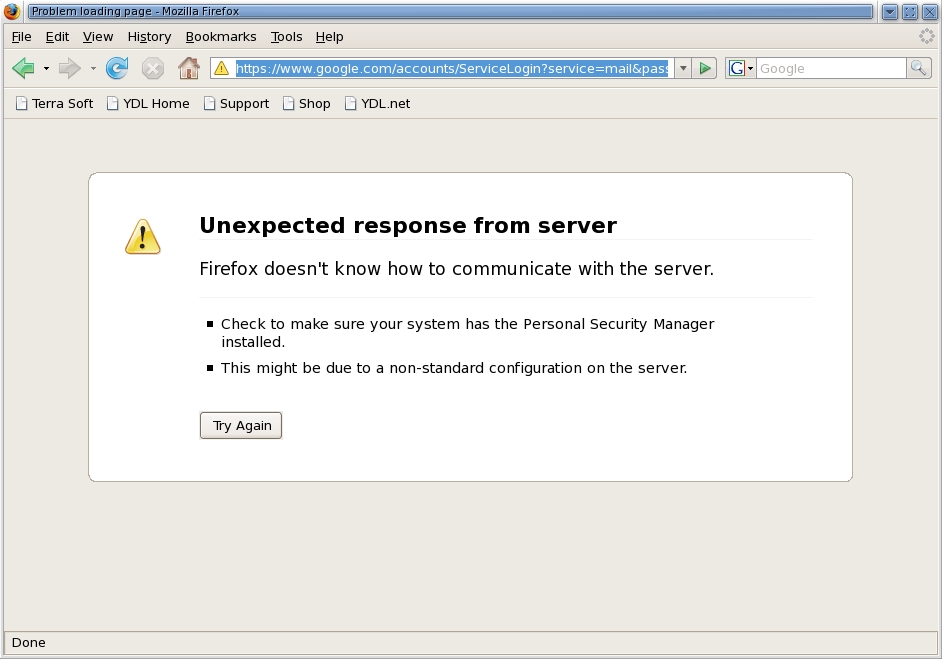Screen dimensions: 942x659
Task: Open the Tools menu
Action: point(286,36)
